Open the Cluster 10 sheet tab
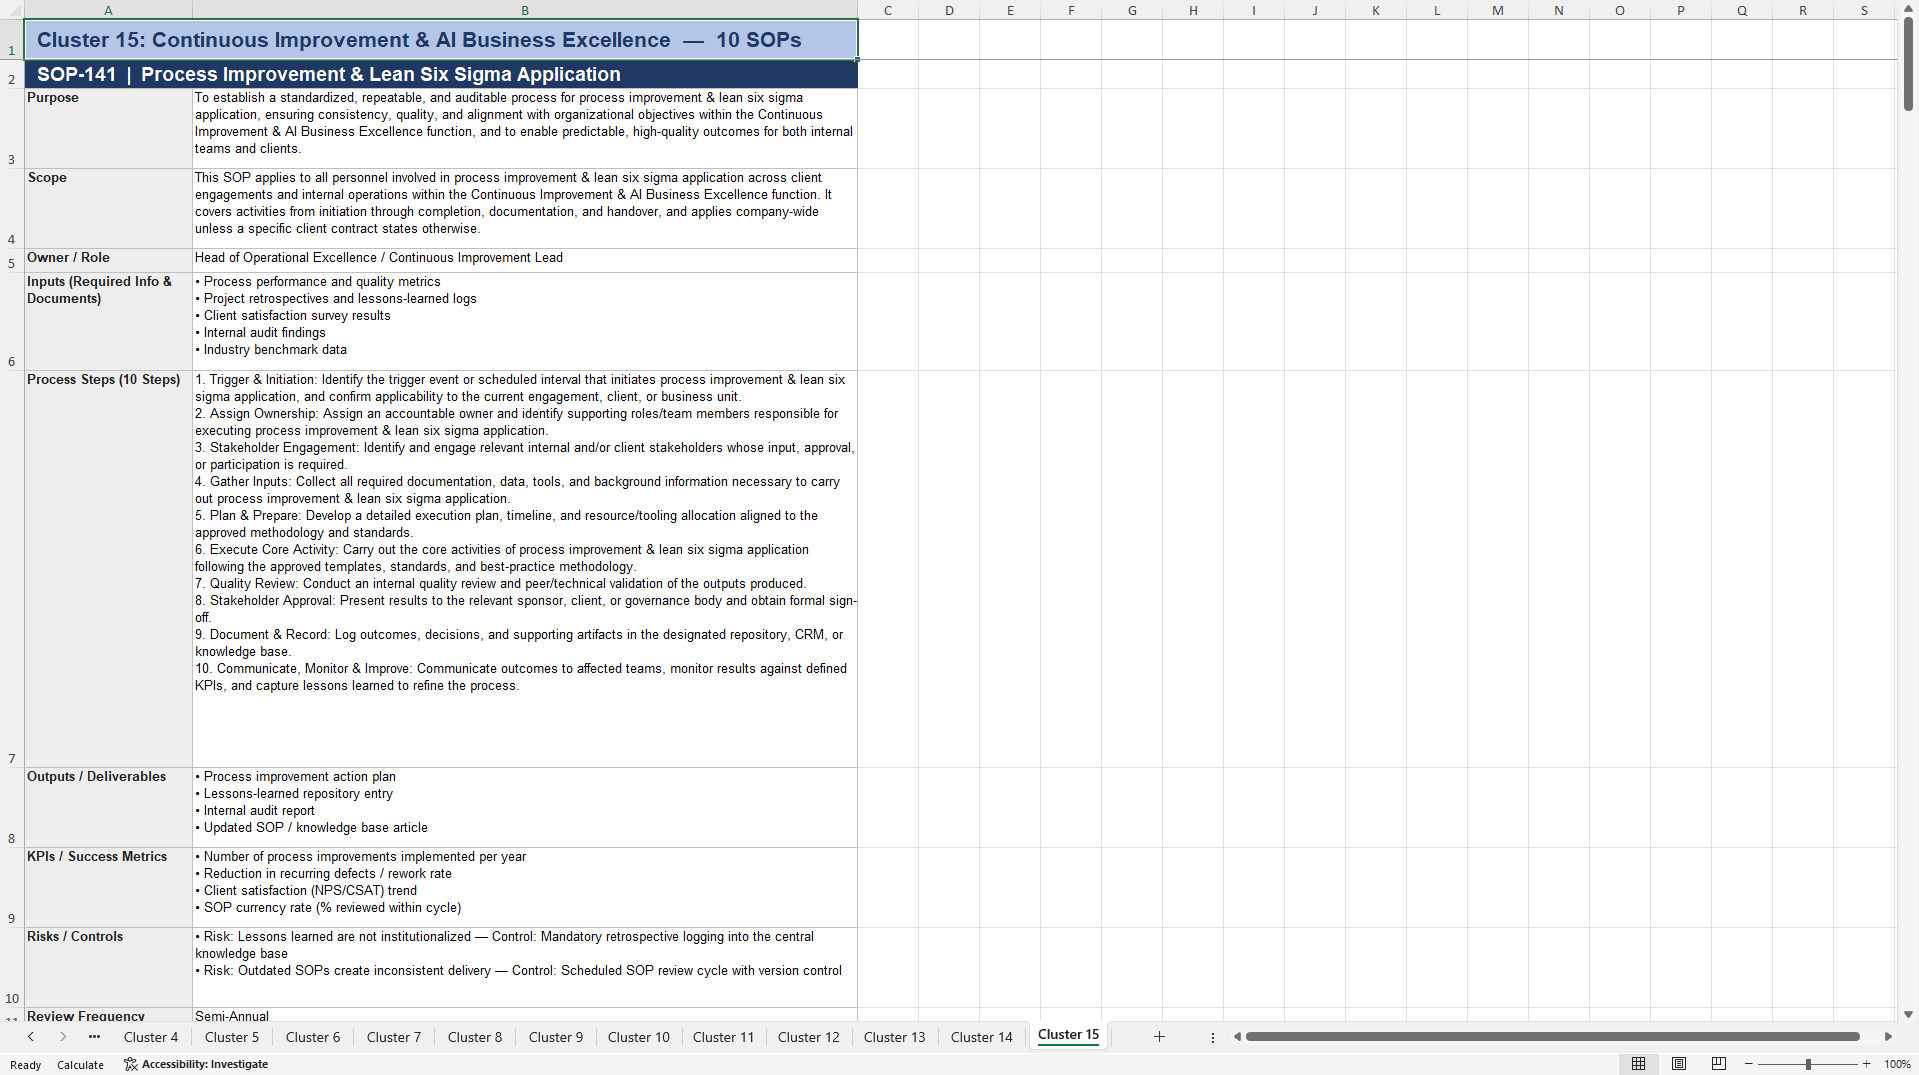 pyautogui.click(x=639, y=1037)
